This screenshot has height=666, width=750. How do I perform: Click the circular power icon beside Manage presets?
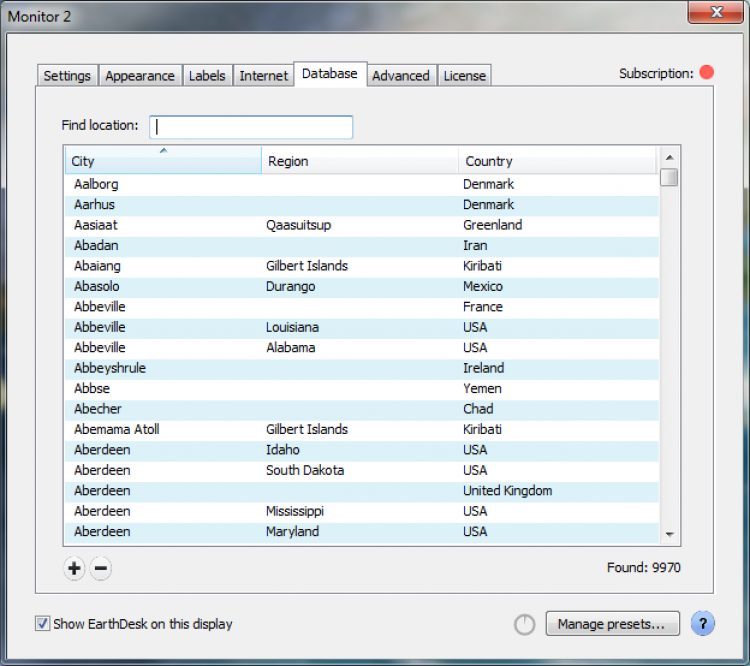coord(524,624)
